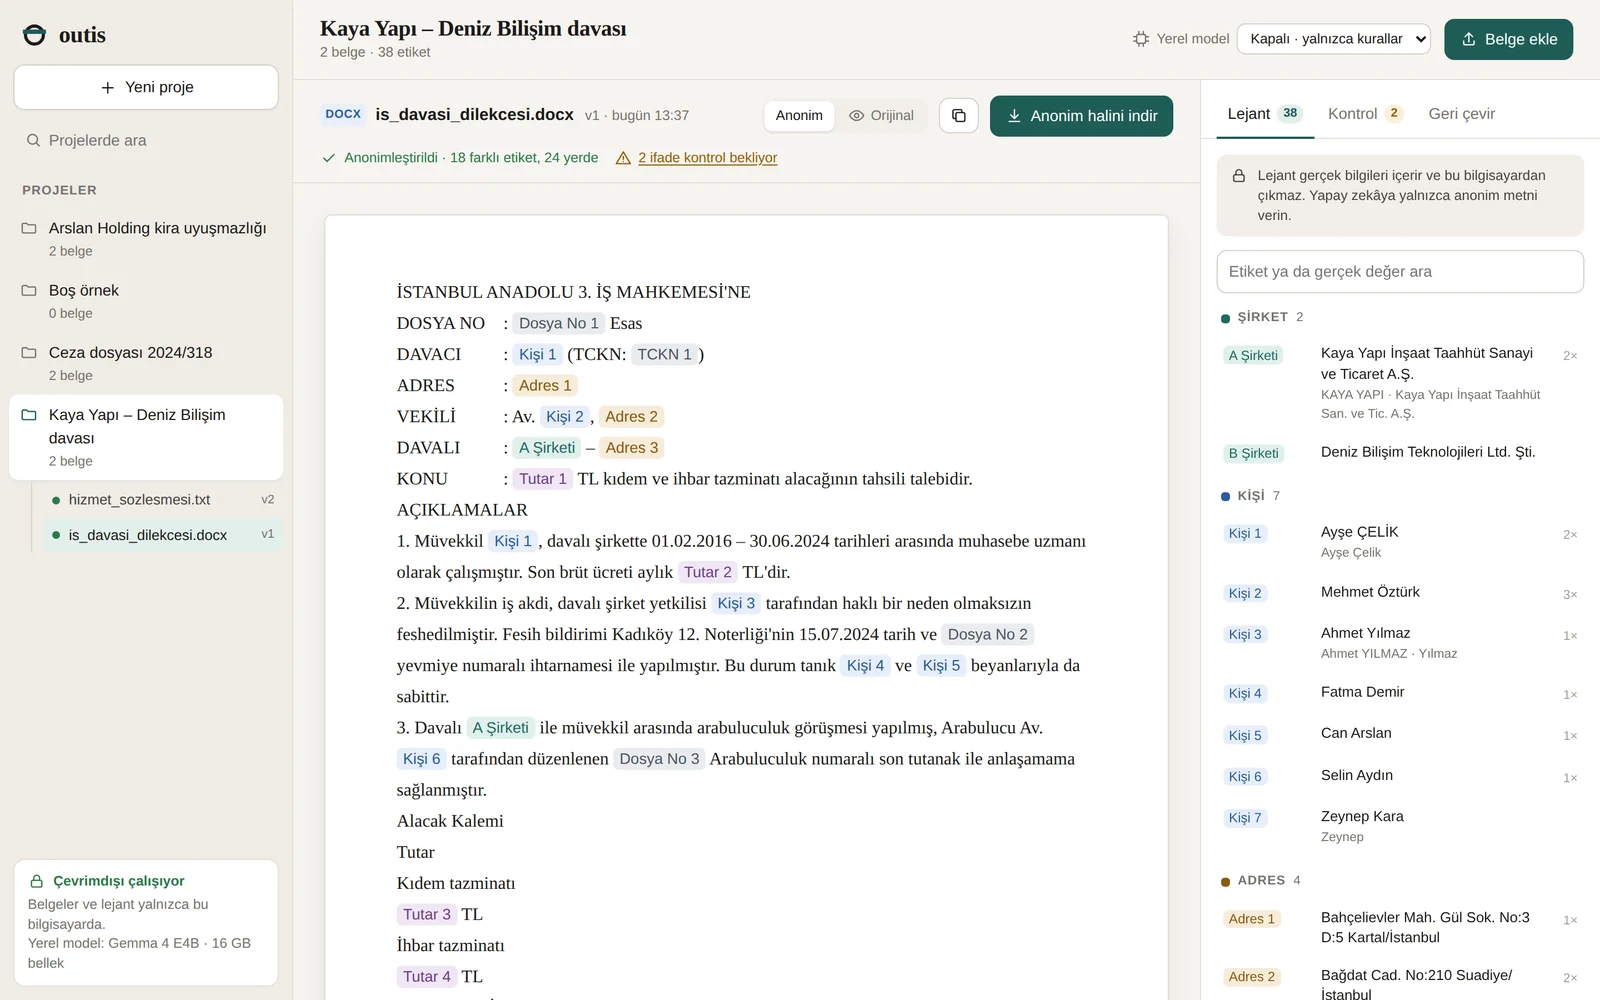Click folder icon for Ceza dosyası 2024/318
The height and width of the screenshot is (1000, 1600).
pyautogui.click(x=29, y=352)
